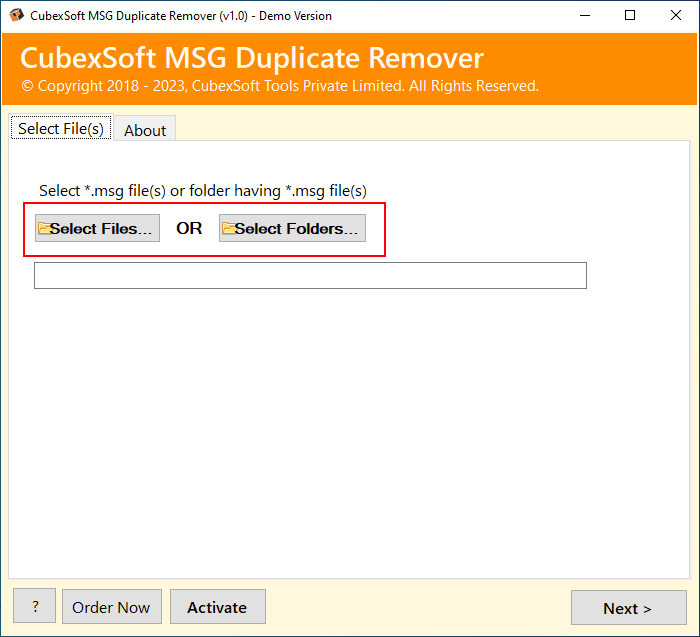Click the CubexSoft app icon in title bar
Screen dimensions: 700x637
pos(17,15)
